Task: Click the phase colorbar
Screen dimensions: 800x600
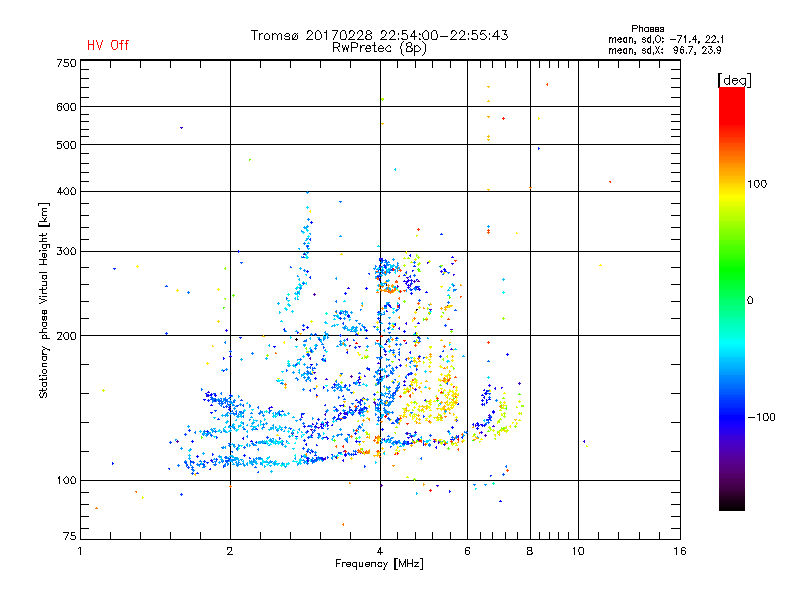Action: (732, 298)
